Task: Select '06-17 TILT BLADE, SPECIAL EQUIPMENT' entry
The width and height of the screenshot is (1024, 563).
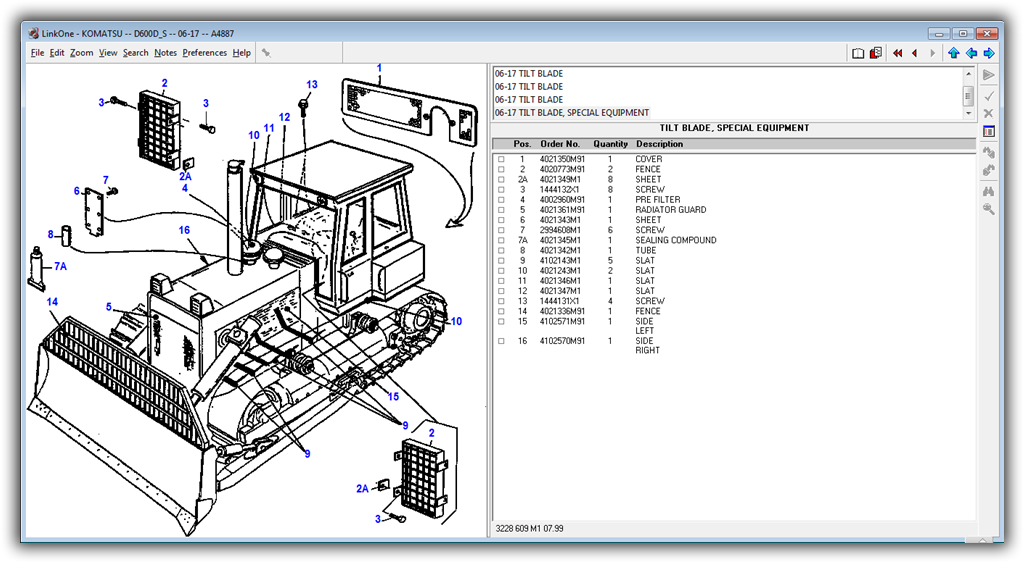Action: [571, 113]
